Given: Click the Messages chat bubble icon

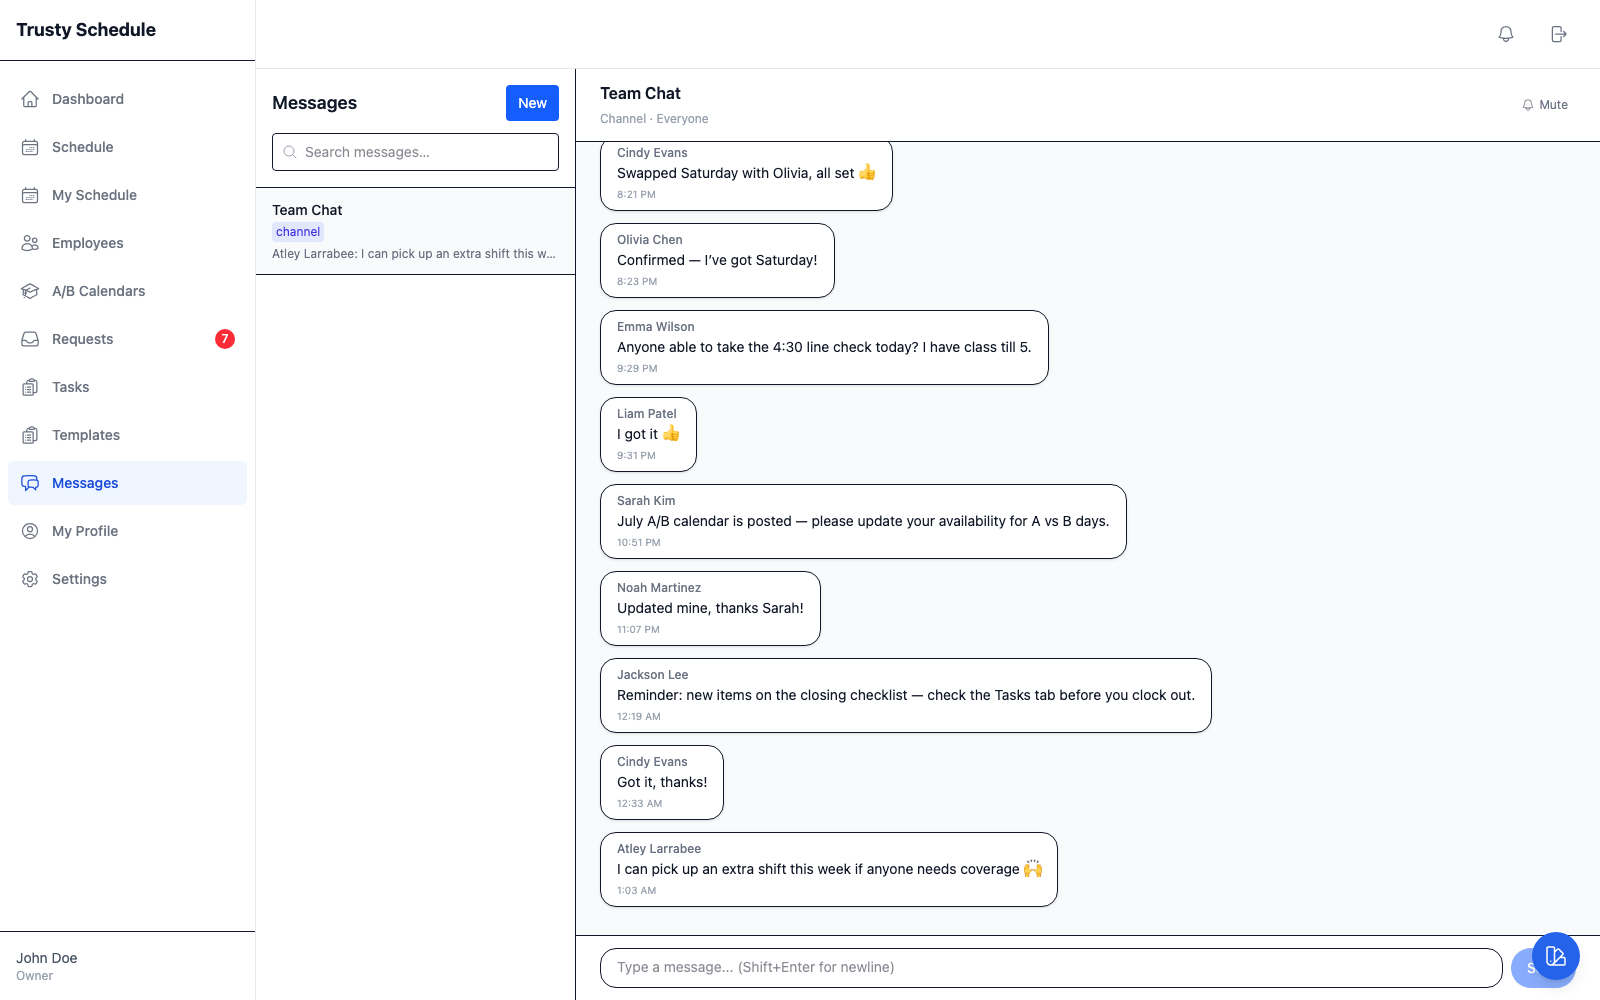Looking at the screenshot, I should (30, 483).
